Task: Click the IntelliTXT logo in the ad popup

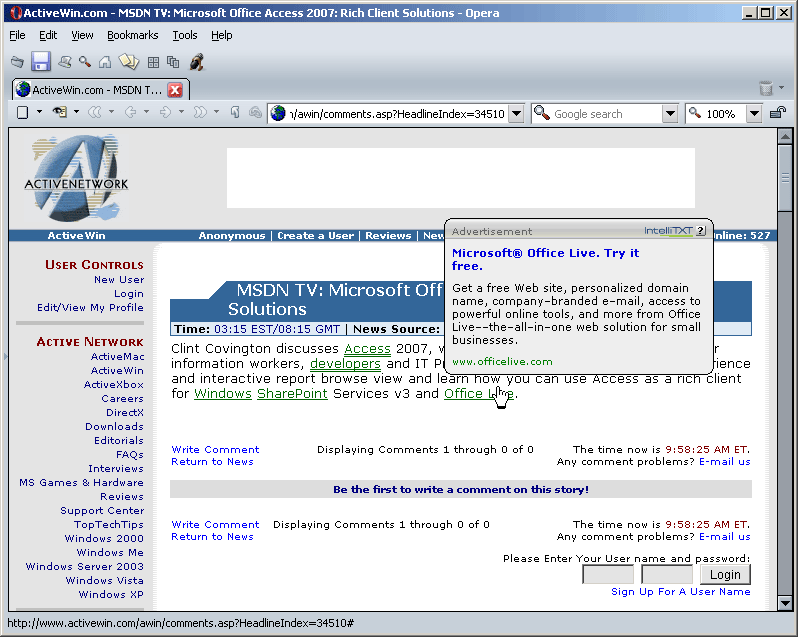Action: pyautogui.click(x=668, y=230)
